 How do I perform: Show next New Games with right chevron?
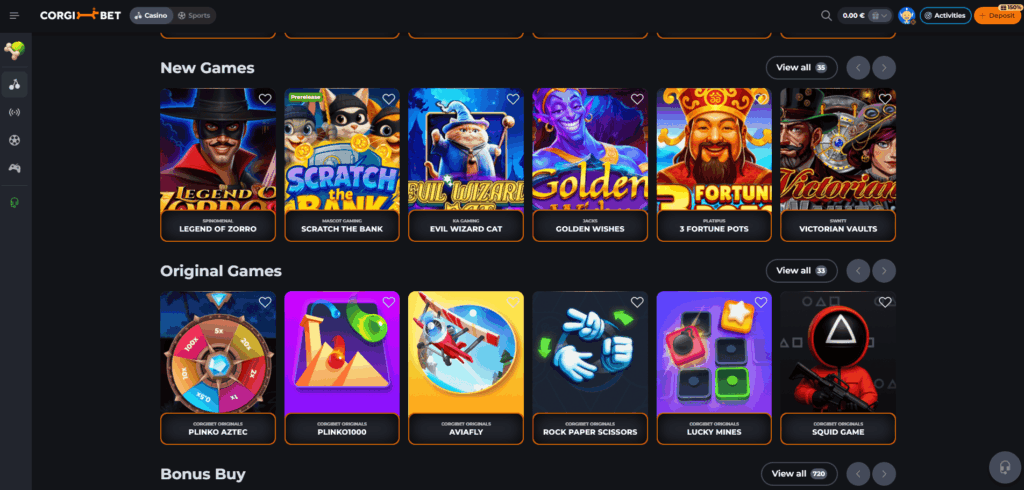[x=884, y=67]
